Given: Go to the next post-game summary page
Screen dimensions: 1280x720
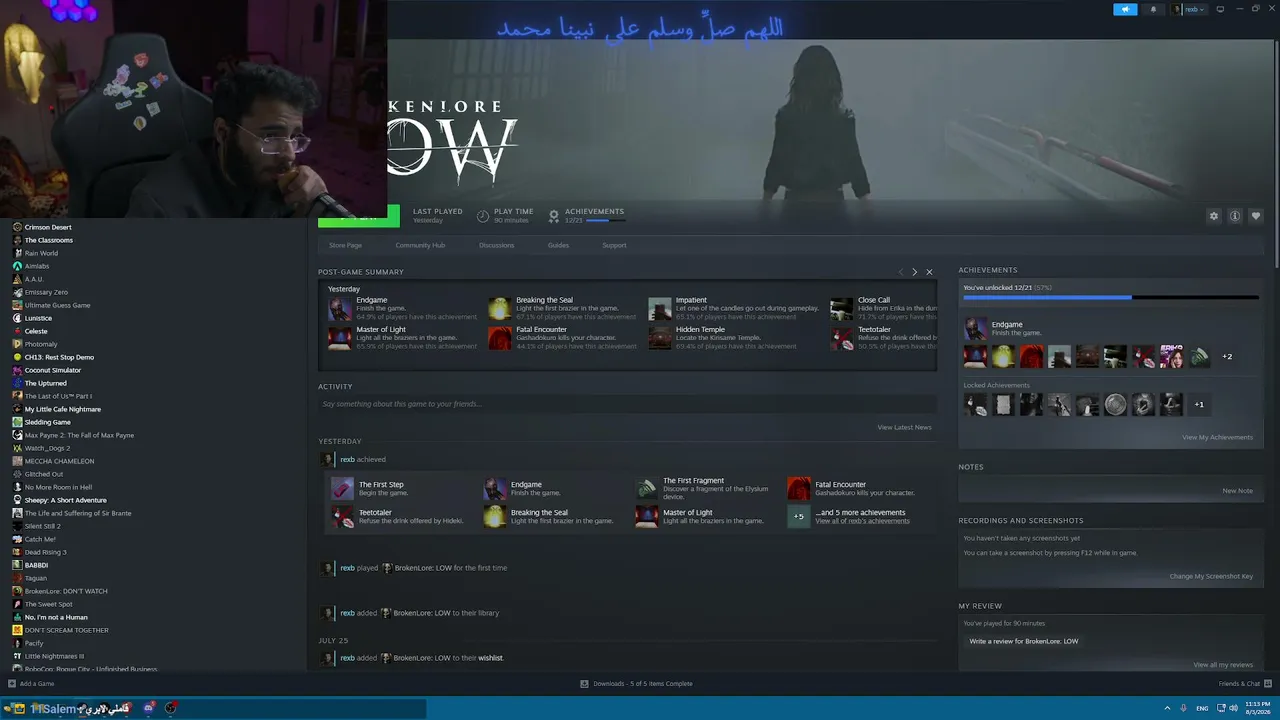Looking at the screenshot, I should point(914,272).
